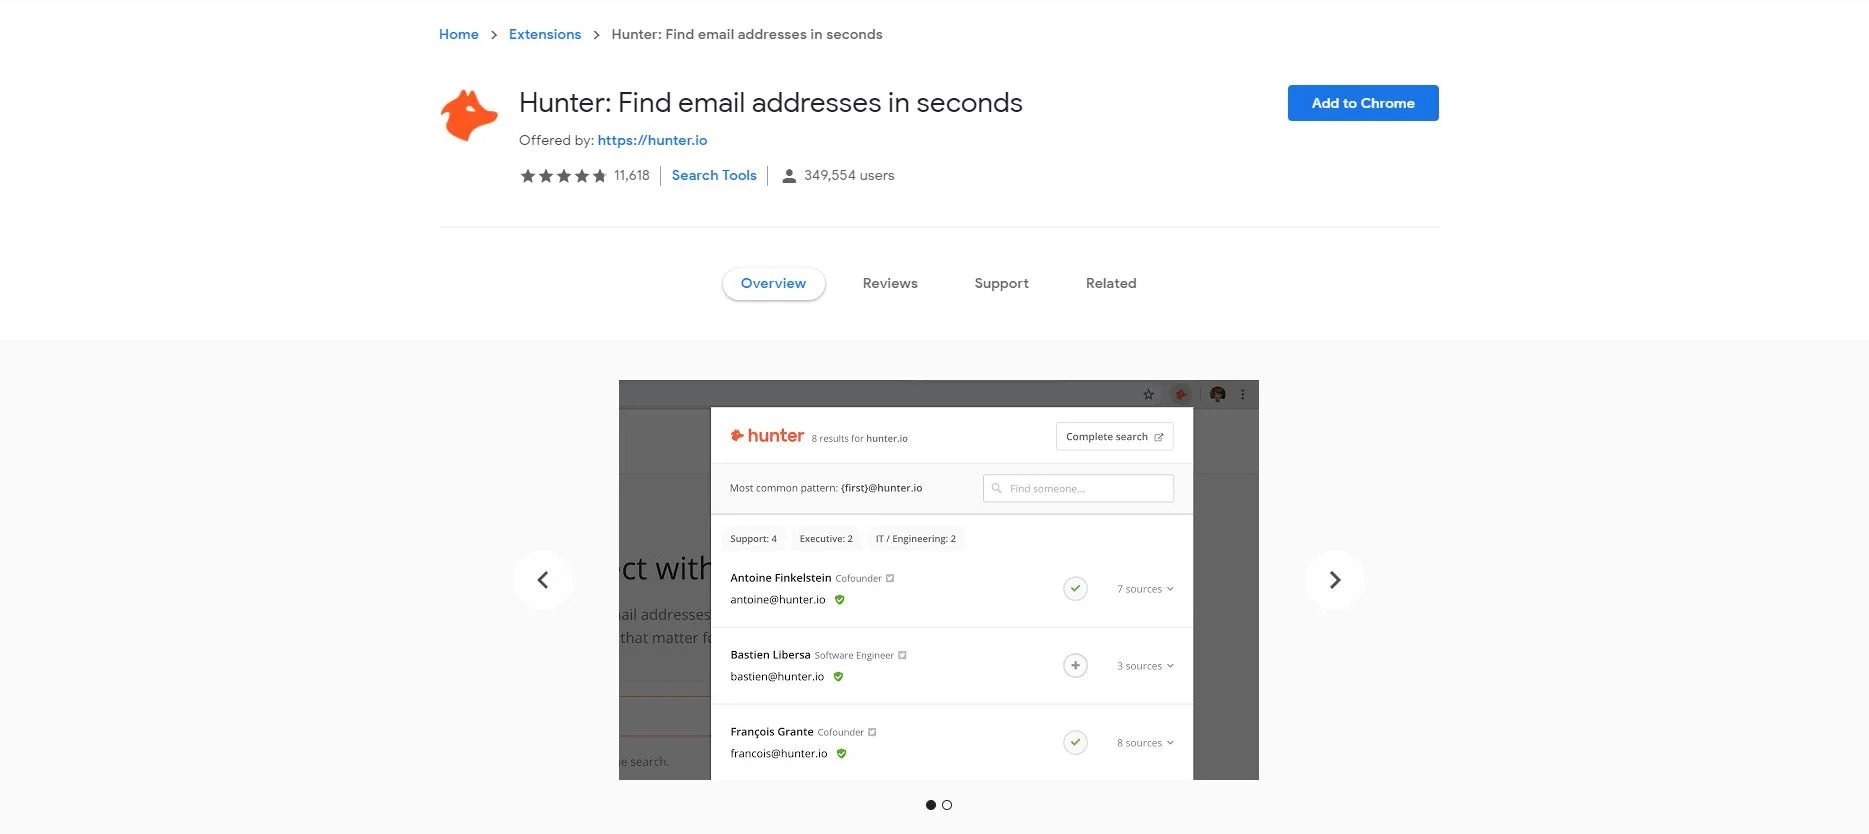Click the Find someone search field
1869x834 pixels.
coord(1078,488)
